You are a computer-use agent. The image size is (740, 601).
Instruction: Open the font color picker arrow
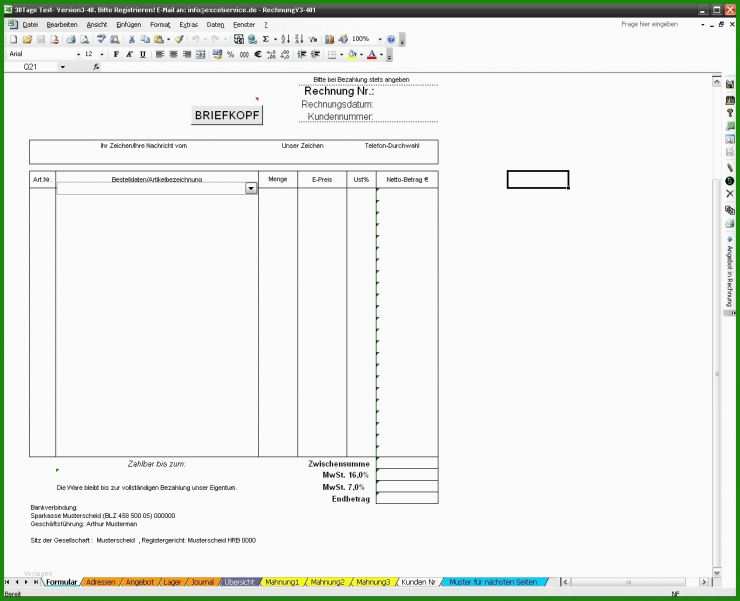(382, 54)
